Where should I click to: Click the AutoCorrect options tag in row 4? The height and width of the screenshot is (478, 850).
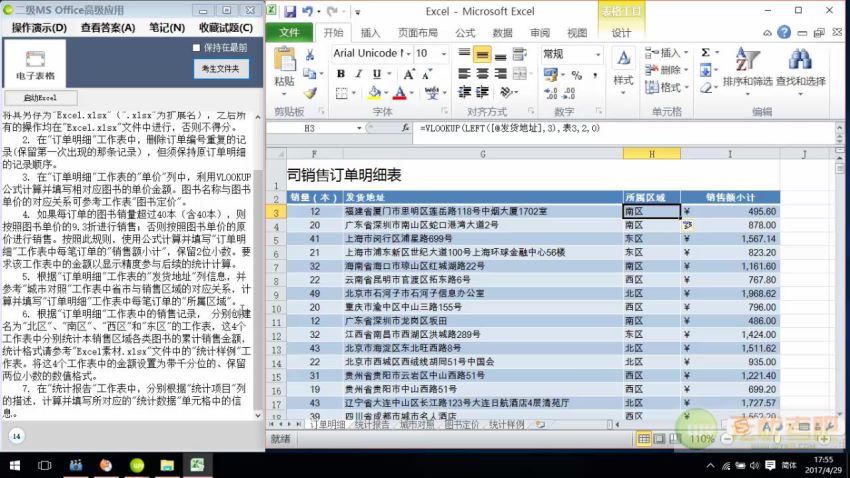click(x=688, y=225)
